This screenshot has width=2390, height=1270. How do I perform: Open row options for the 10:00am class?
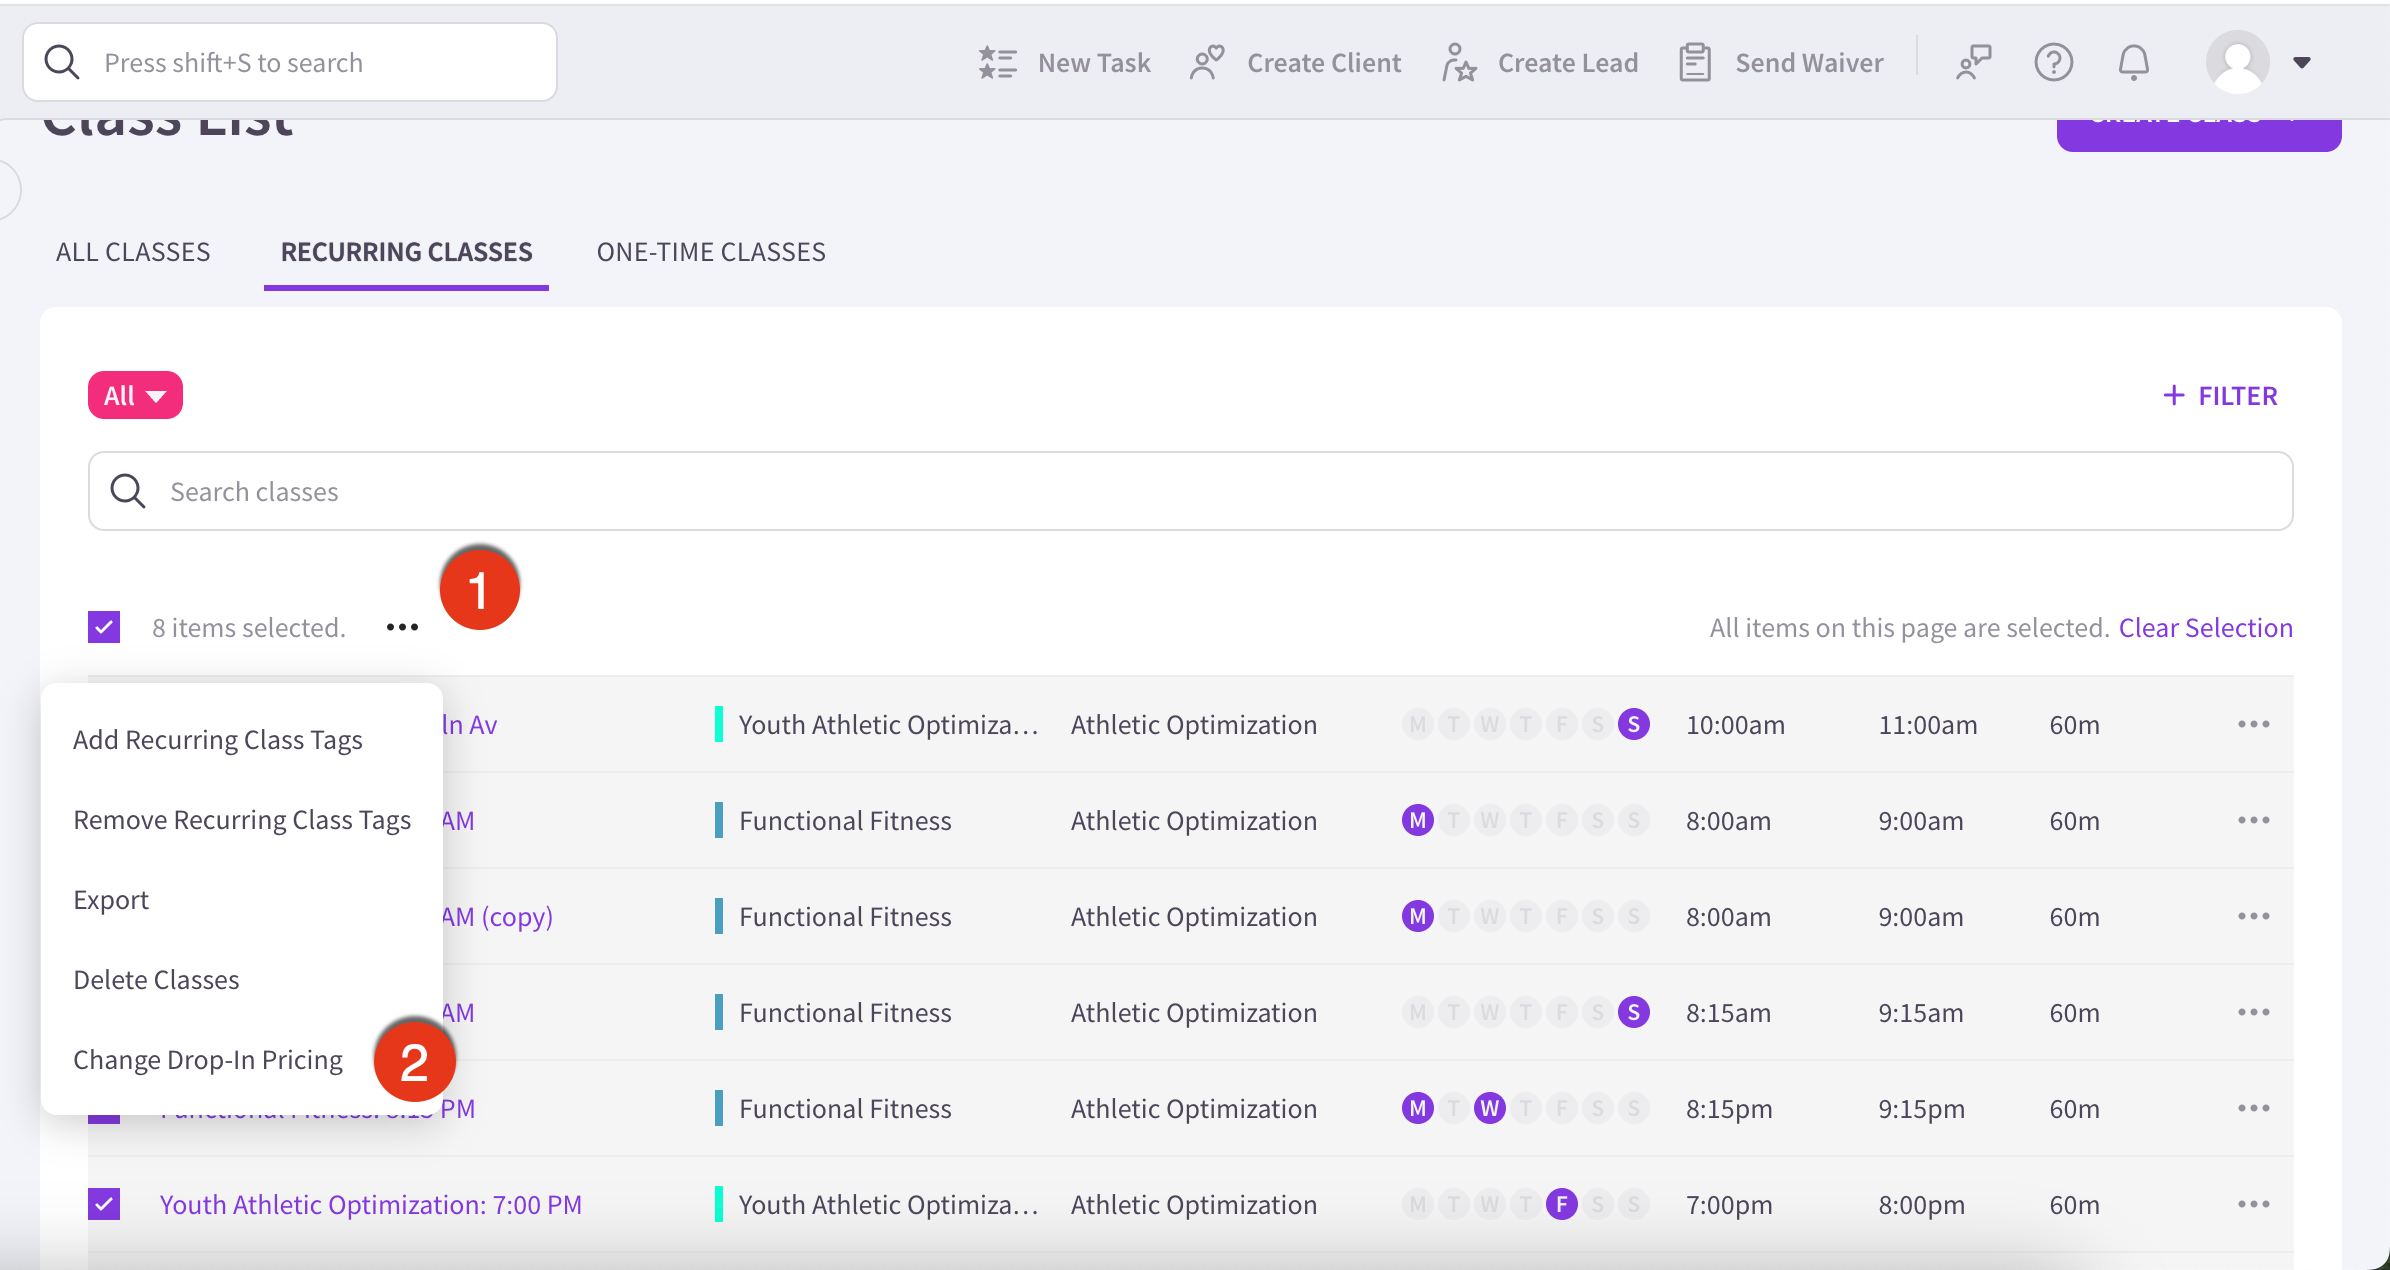point(2253,724)
